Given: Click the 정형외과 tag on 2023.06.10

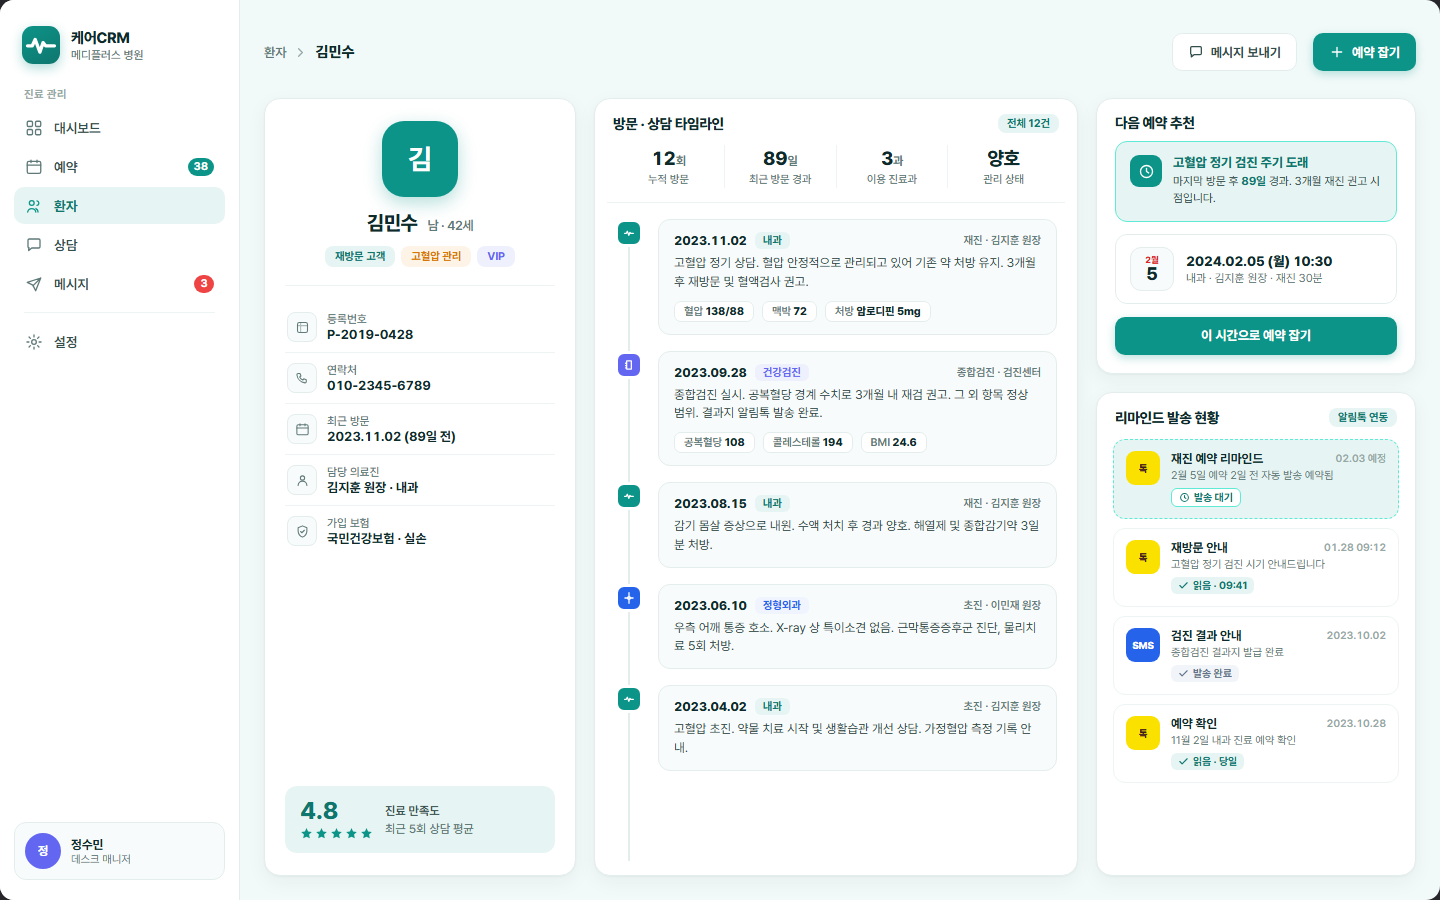Looking at the screenshot, I should pos(782,605).
